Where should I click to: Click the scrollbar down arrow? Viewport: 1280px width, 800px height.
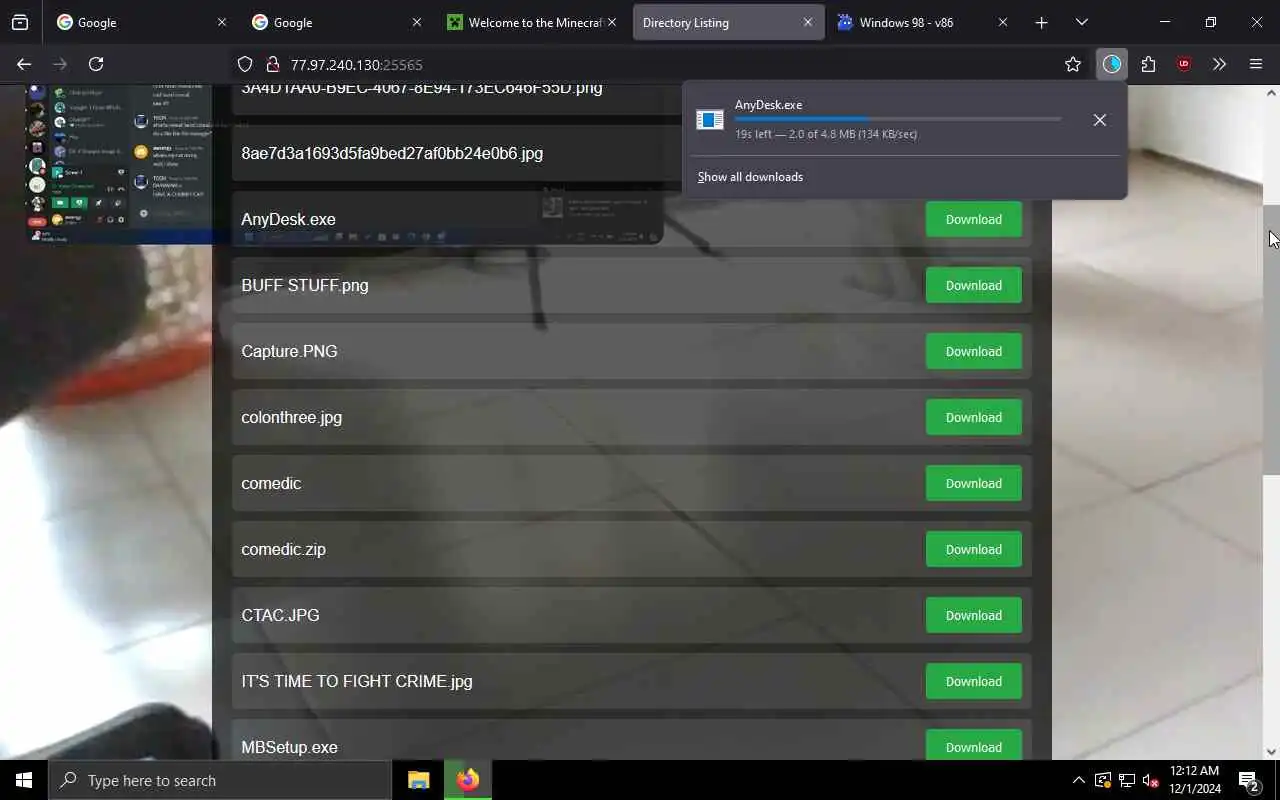click(1271, 752)
